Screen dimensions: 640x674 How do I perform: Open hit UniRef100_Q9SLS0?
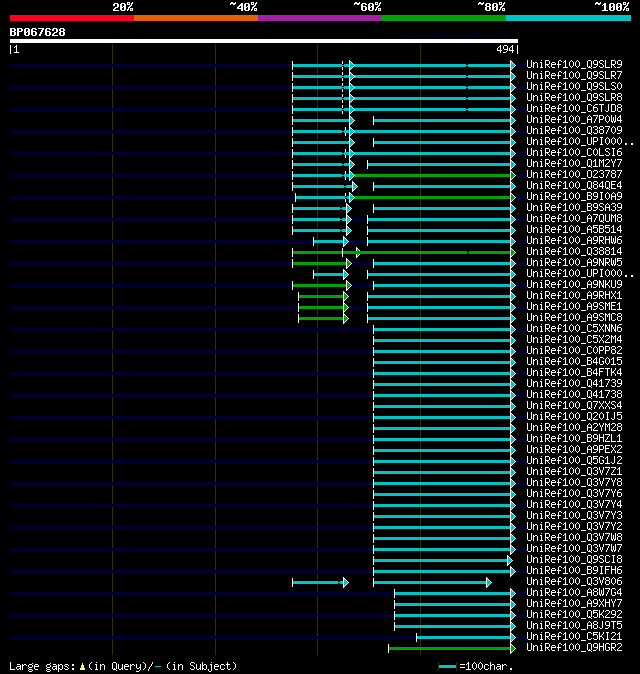point(574,86)
